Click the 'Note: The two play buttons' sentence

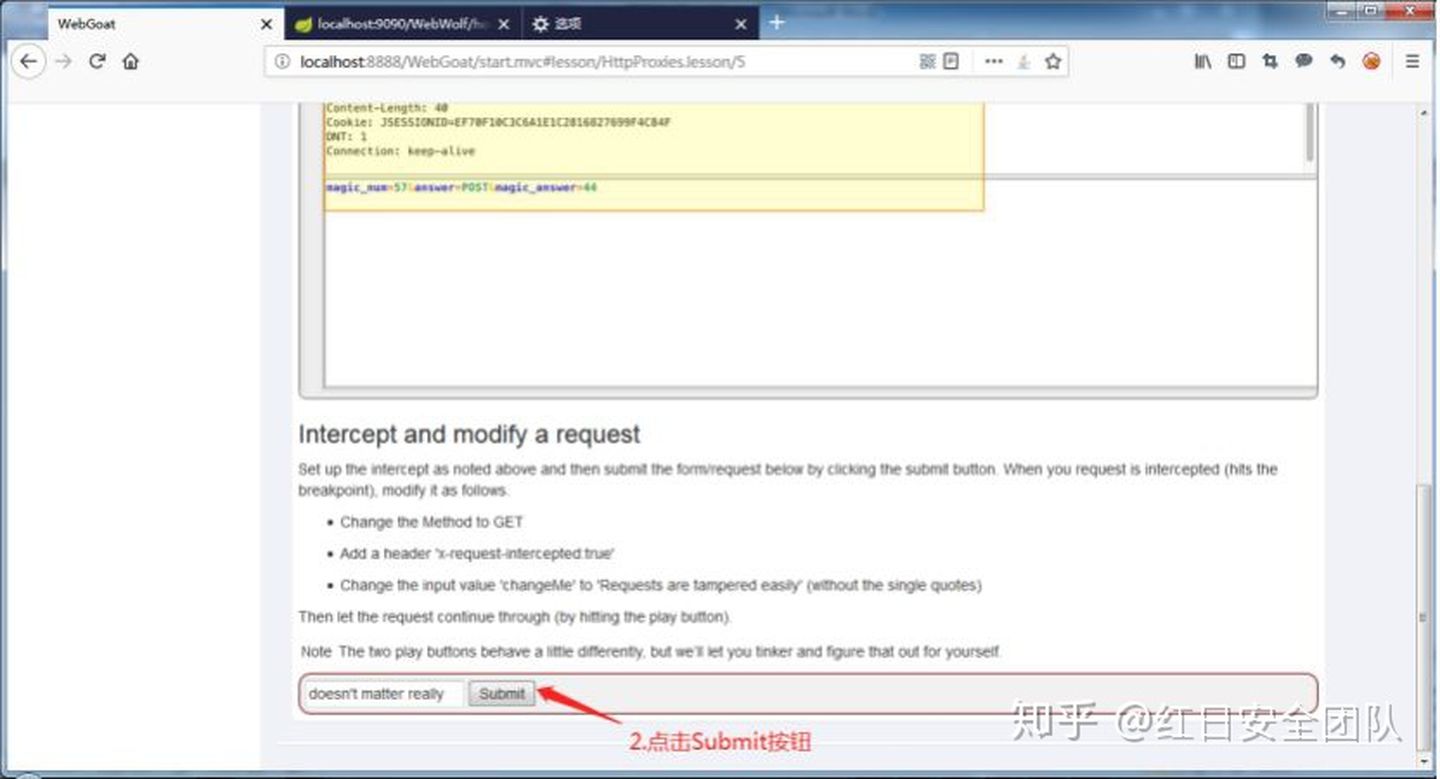651,652
